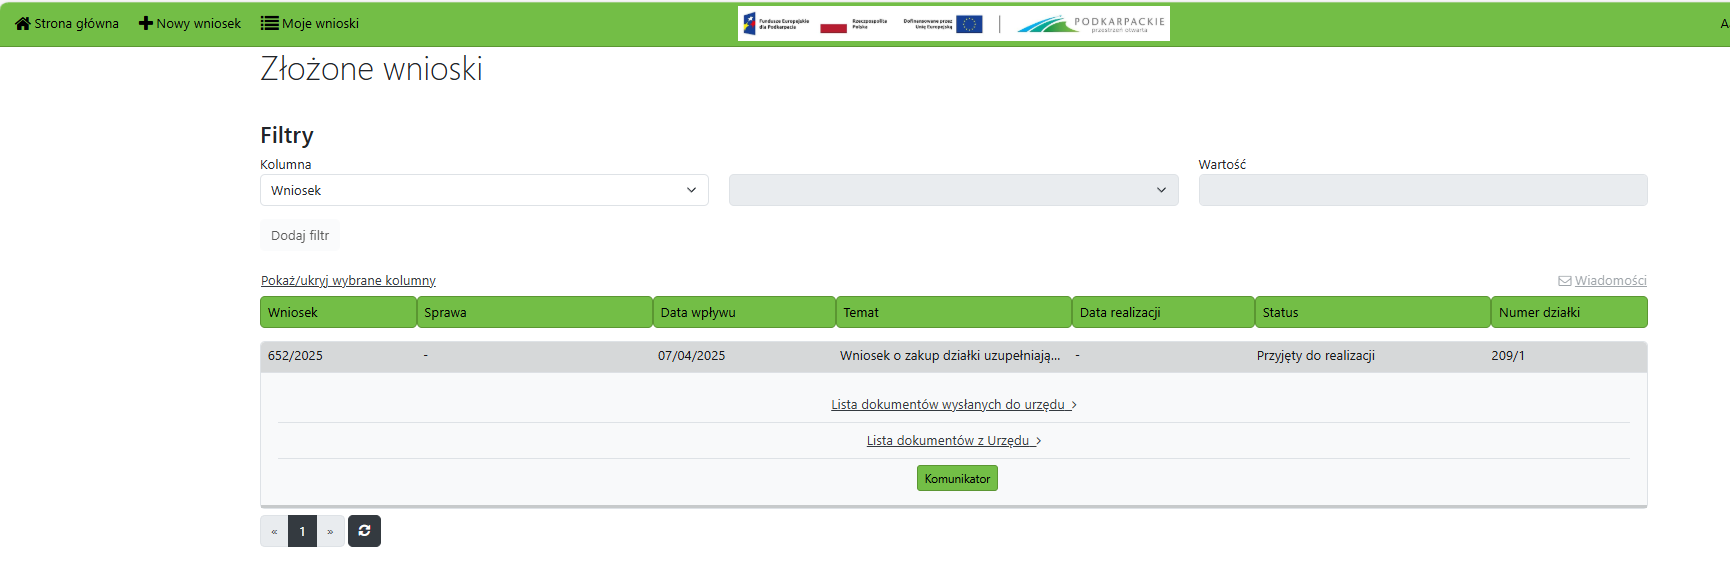Click the green Komunikator button
The width and height of the screenshot is (1730, 566).
coord(957,479)
